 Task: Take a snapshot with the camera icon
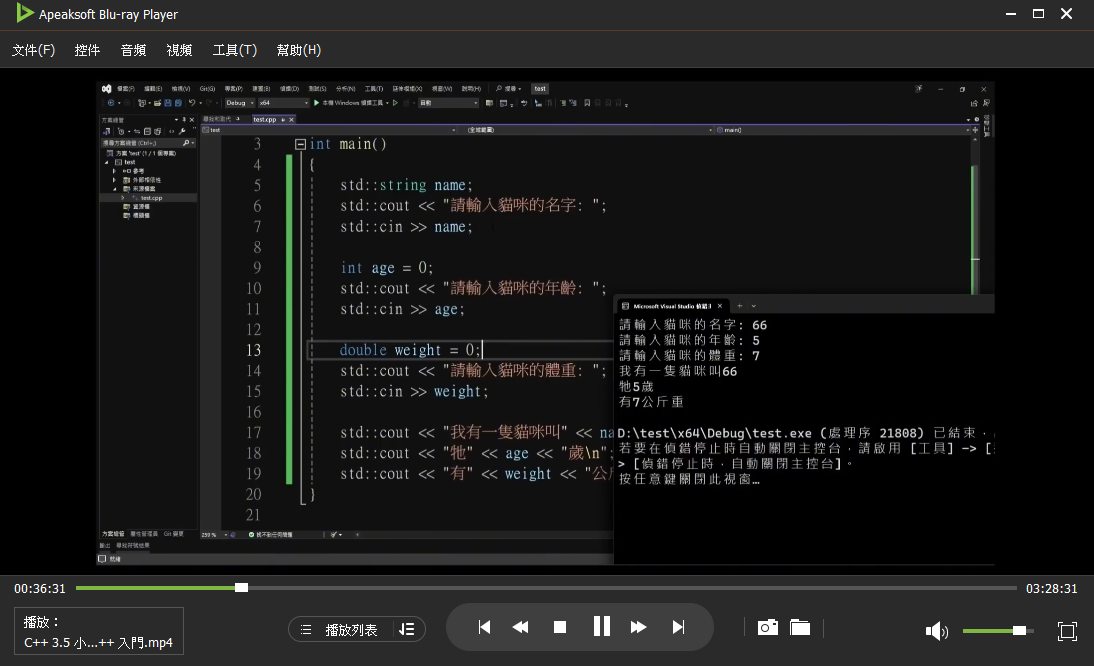tap(767, 627)
